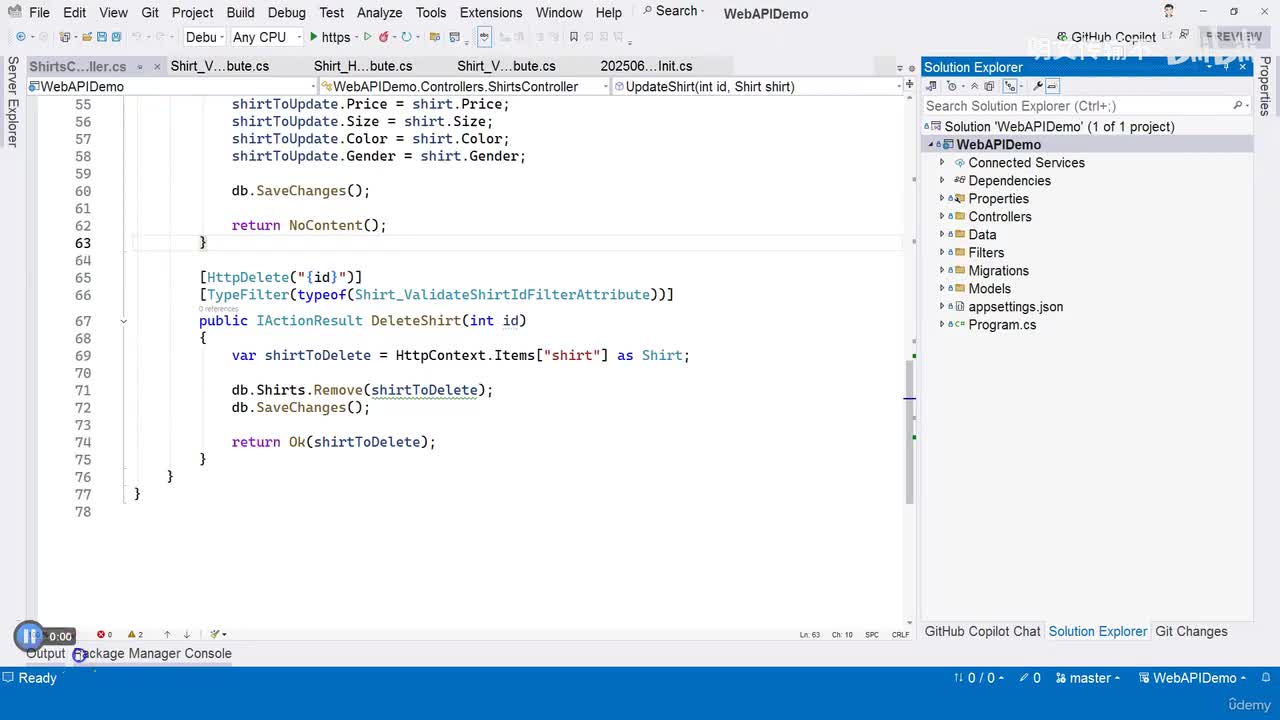Click the GitHub Copilot icon in toolbar
1280x720 pixels.
click(1062, 37)
